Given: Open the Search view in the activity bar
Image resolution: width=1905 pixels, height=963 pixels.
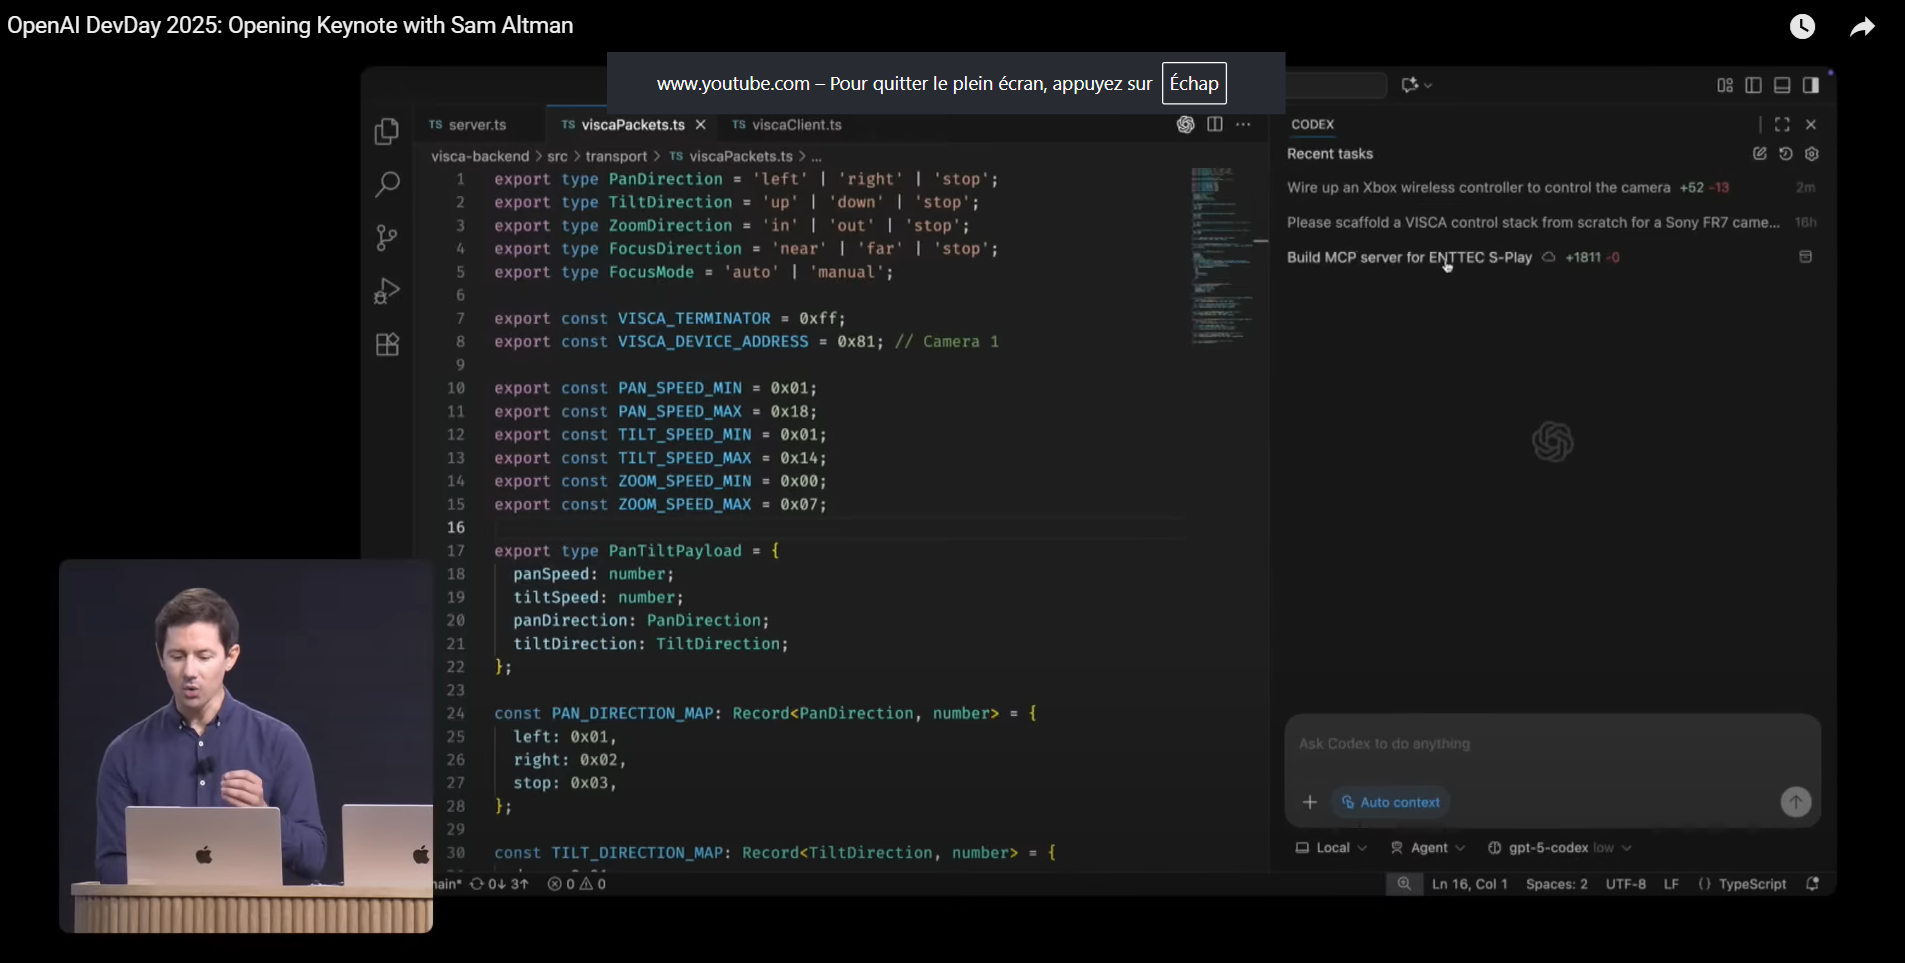Looking at the screenshot, I should click(x=387, y=184).
